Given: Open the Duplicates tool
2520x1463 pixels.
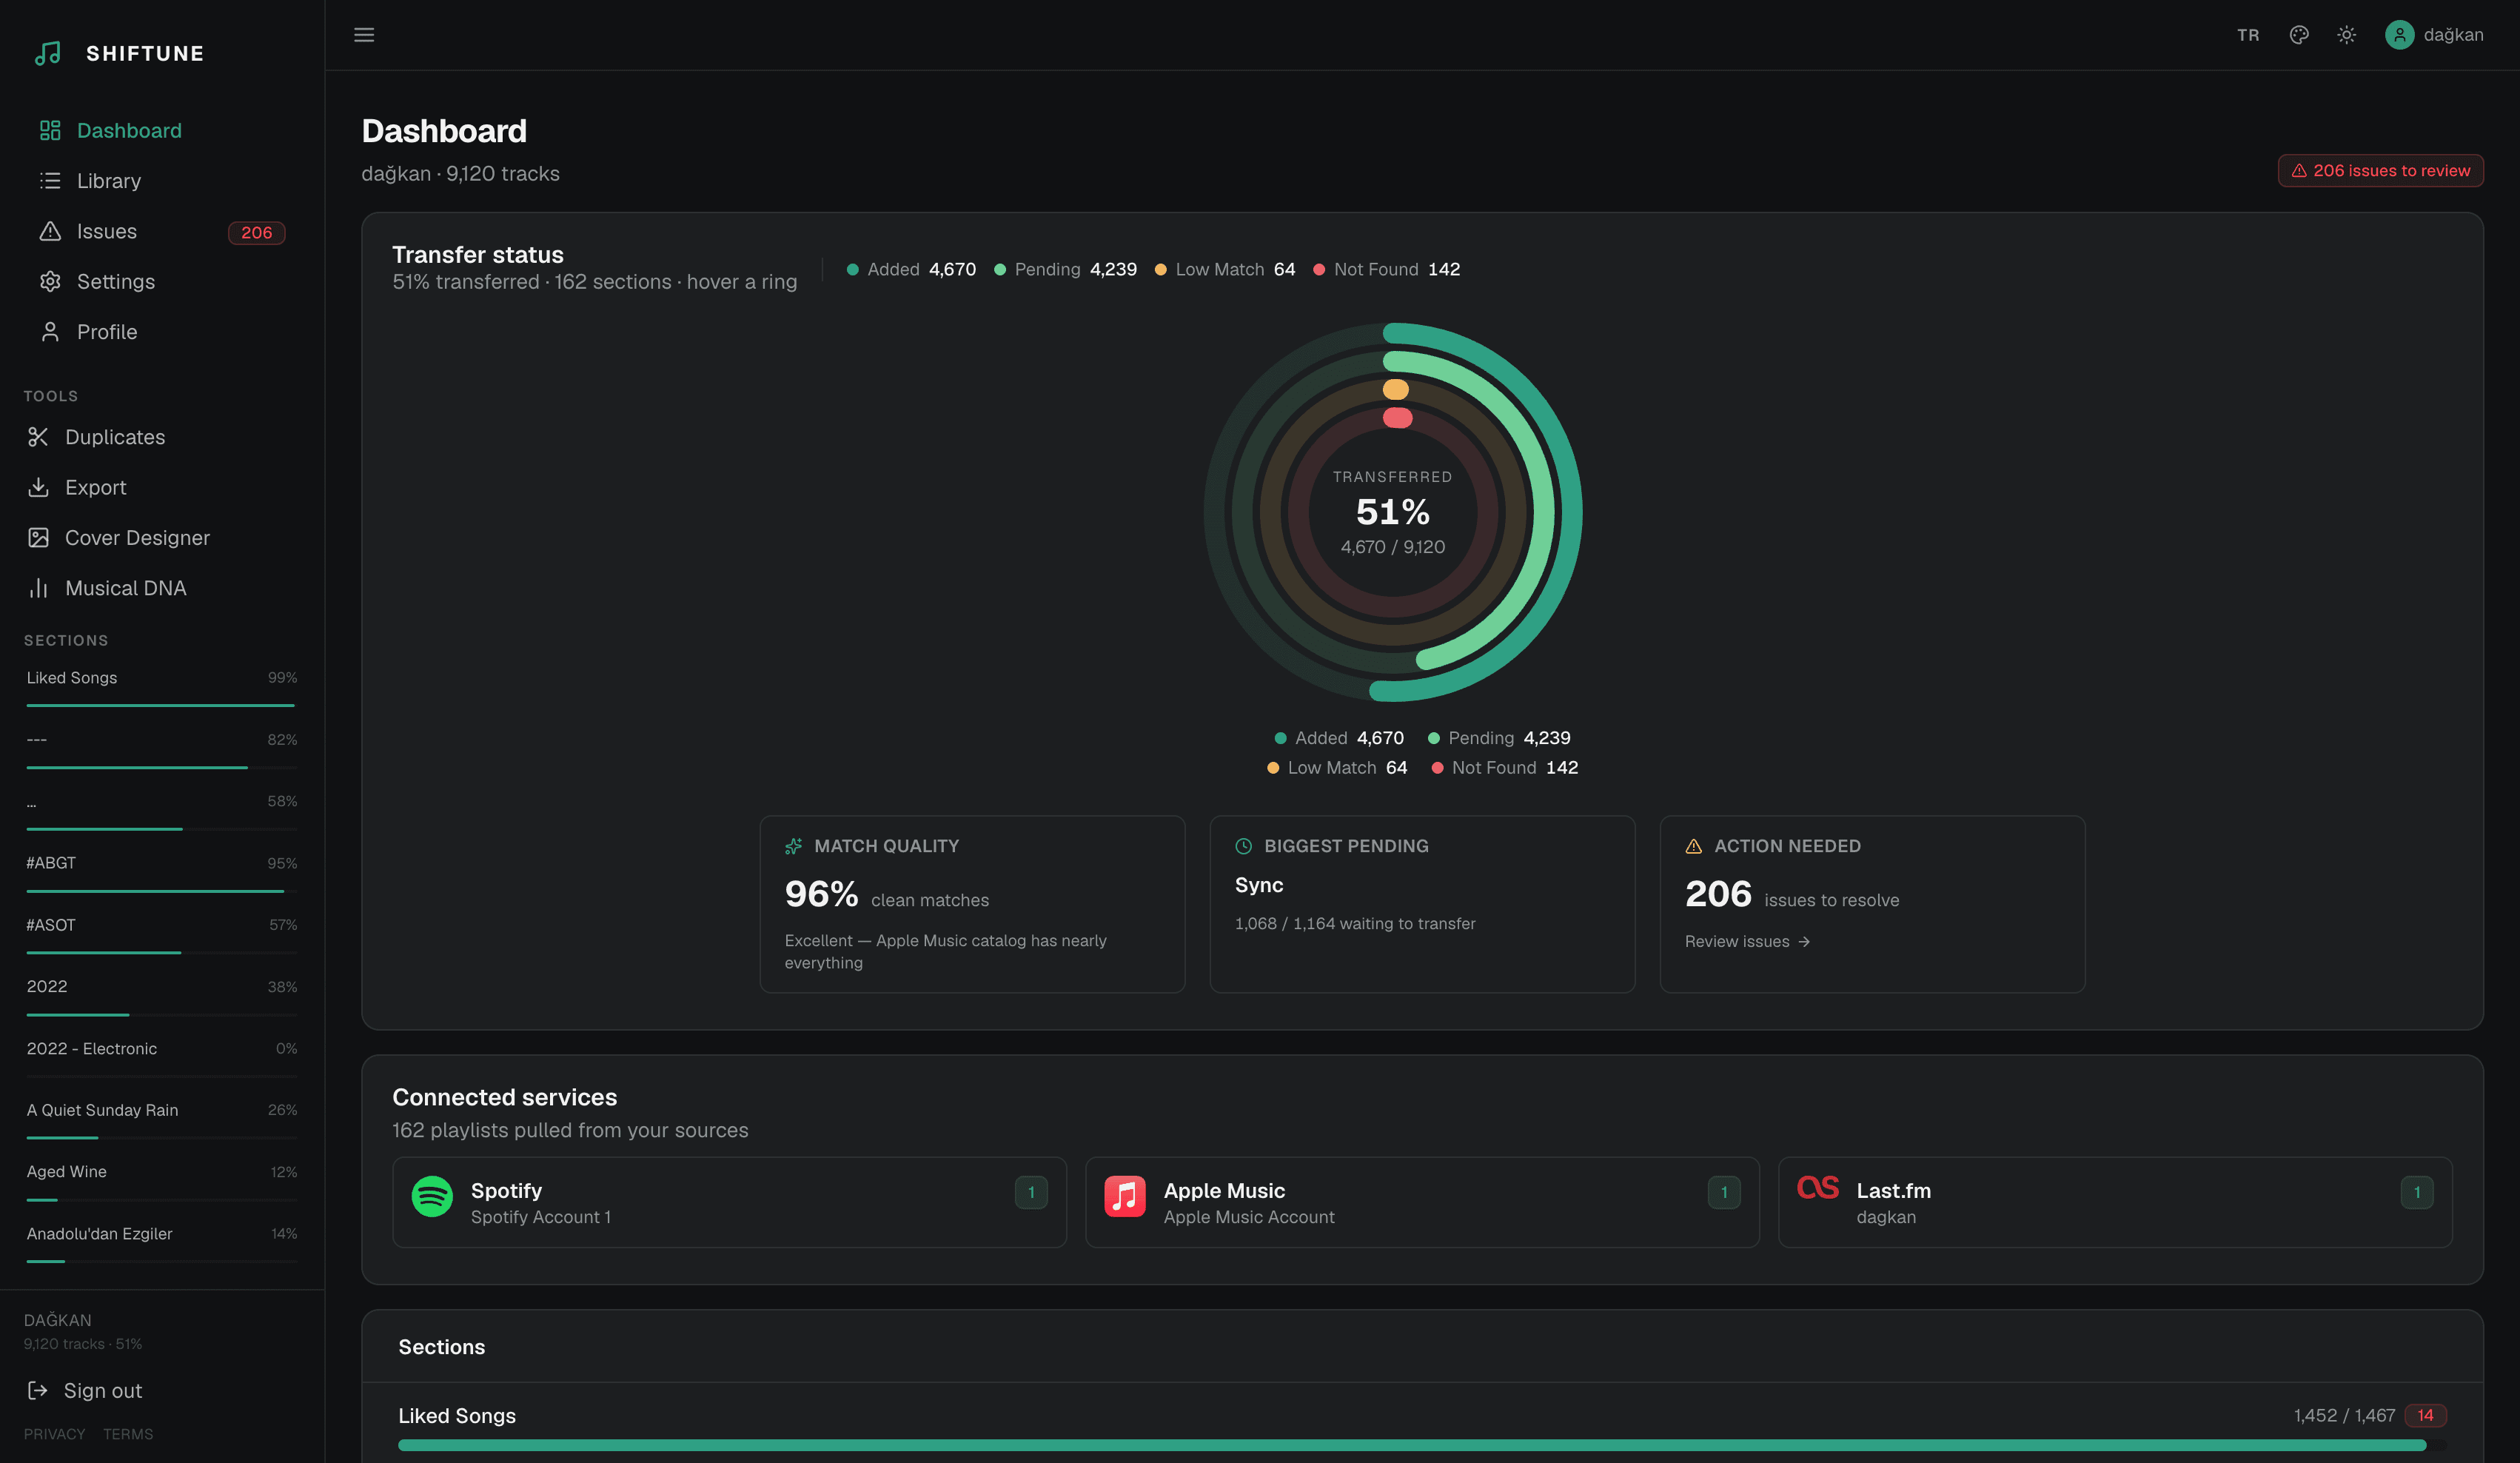Looking at the screenshot, I should coord(162,437).
